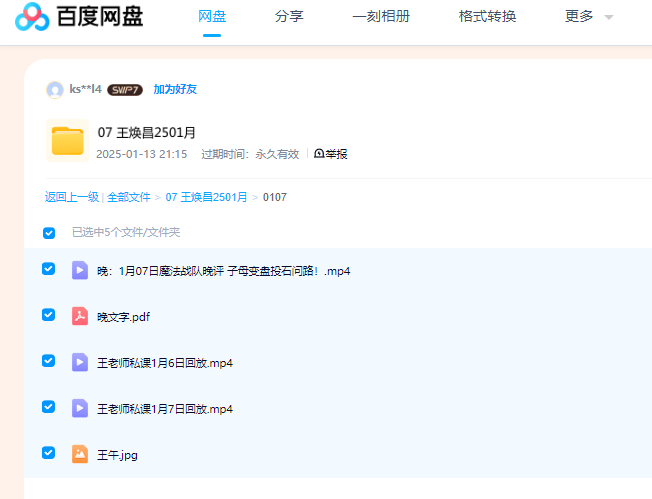Expand the 更多 dropdown arrow
This screenshot has width=652, height=499.
[609, 17]
